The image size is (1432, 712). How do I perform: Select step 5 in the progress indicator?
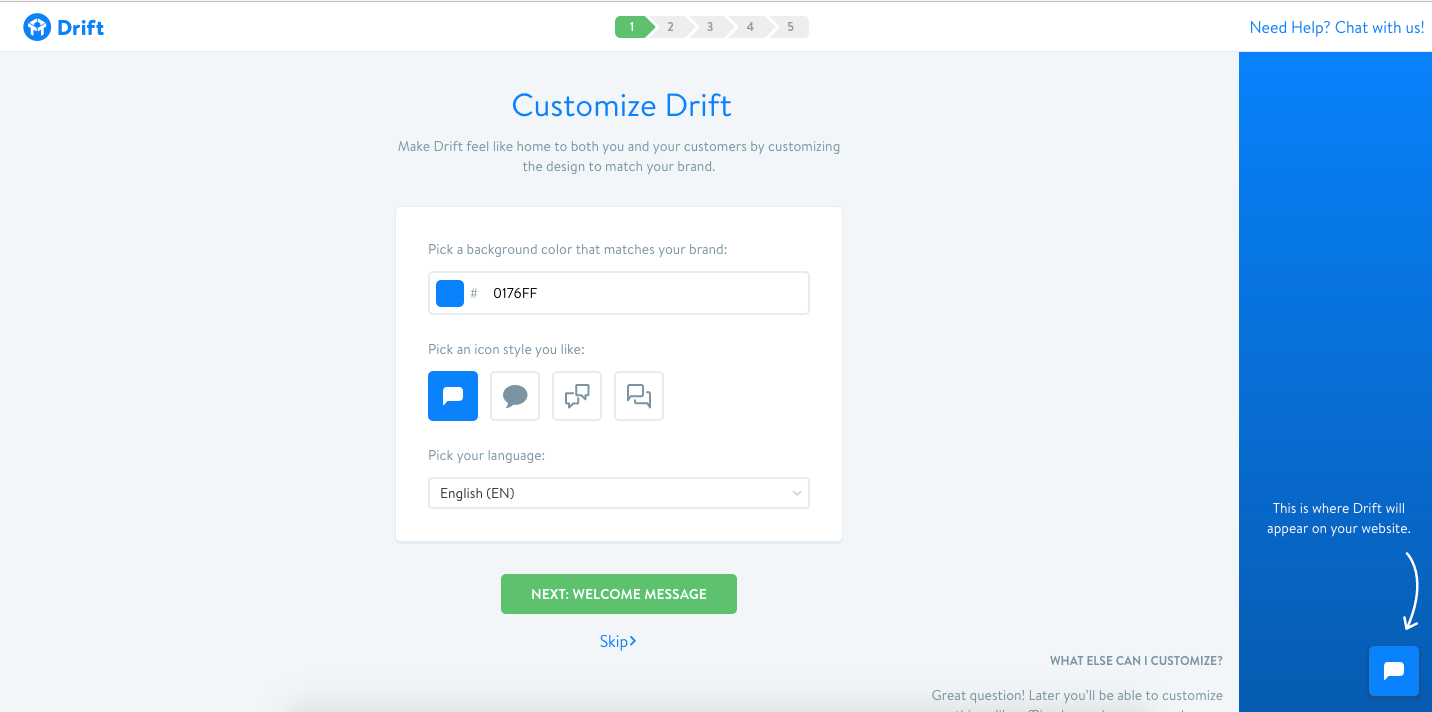point(790,26)
